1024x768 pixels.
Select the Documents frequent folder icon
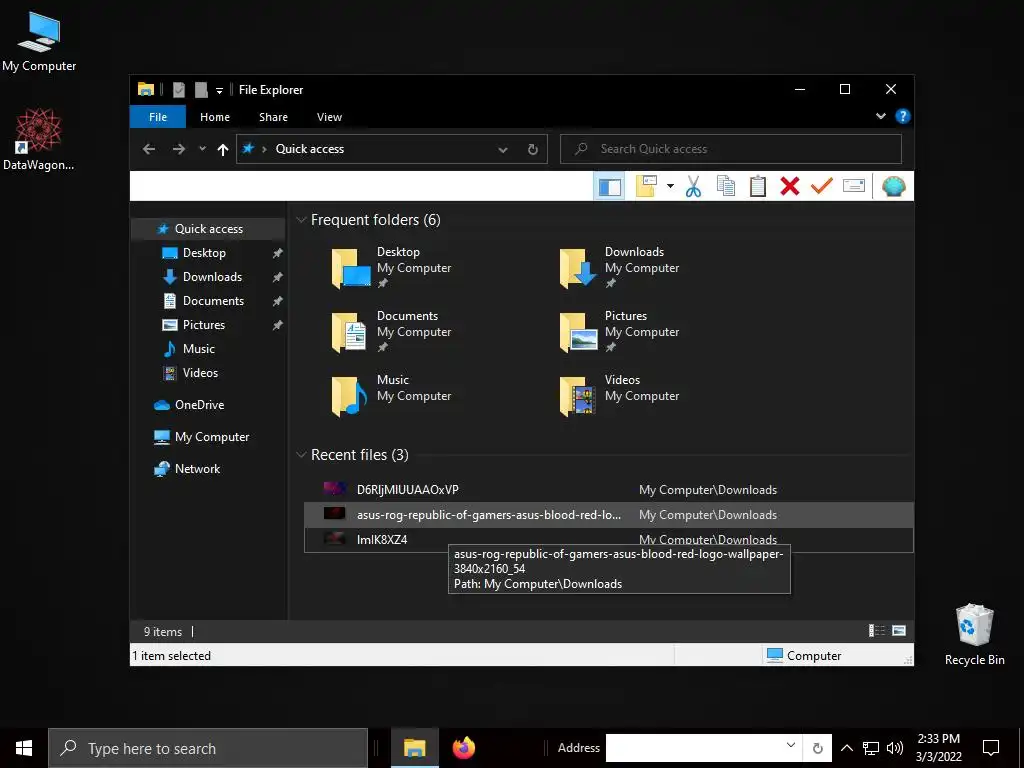pyautogui.click(x=349, y=332)
